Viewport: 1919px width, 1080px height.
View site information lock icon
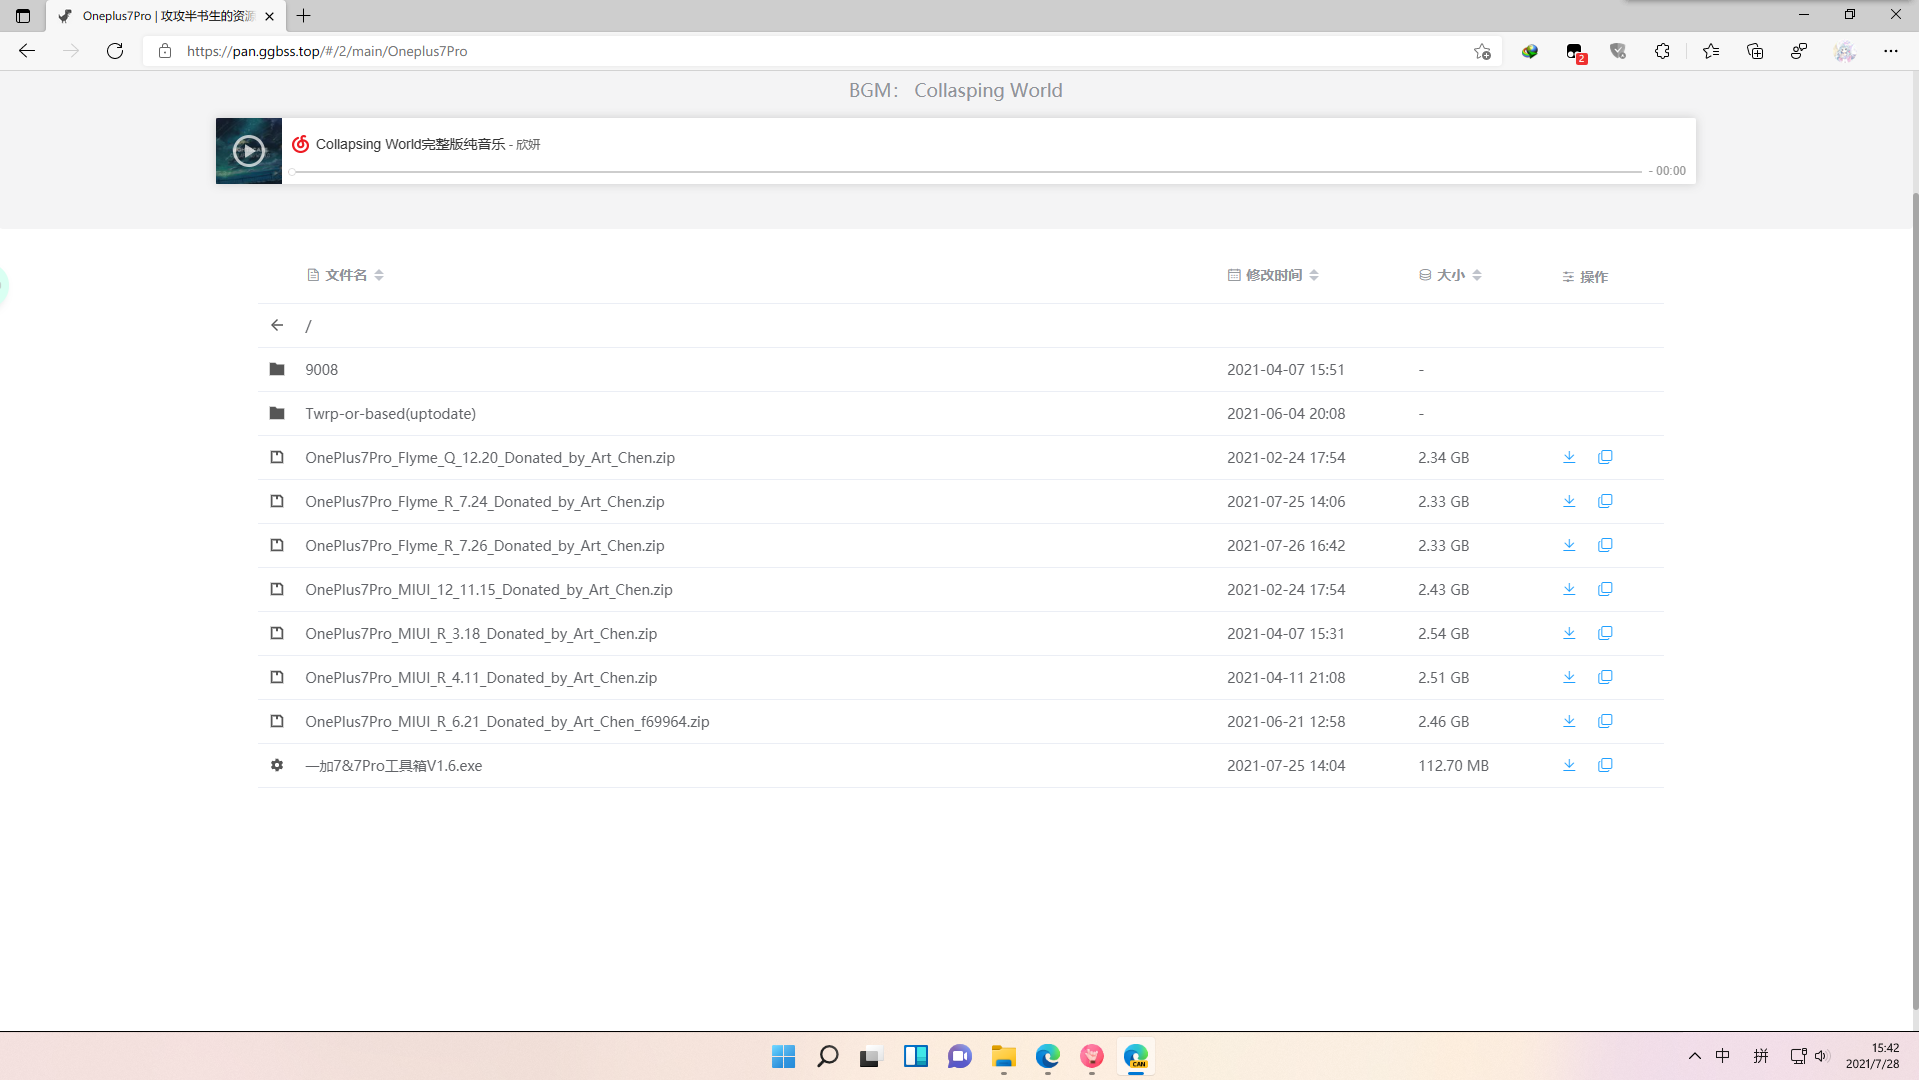pyautogui.click(x=165, y=51)
